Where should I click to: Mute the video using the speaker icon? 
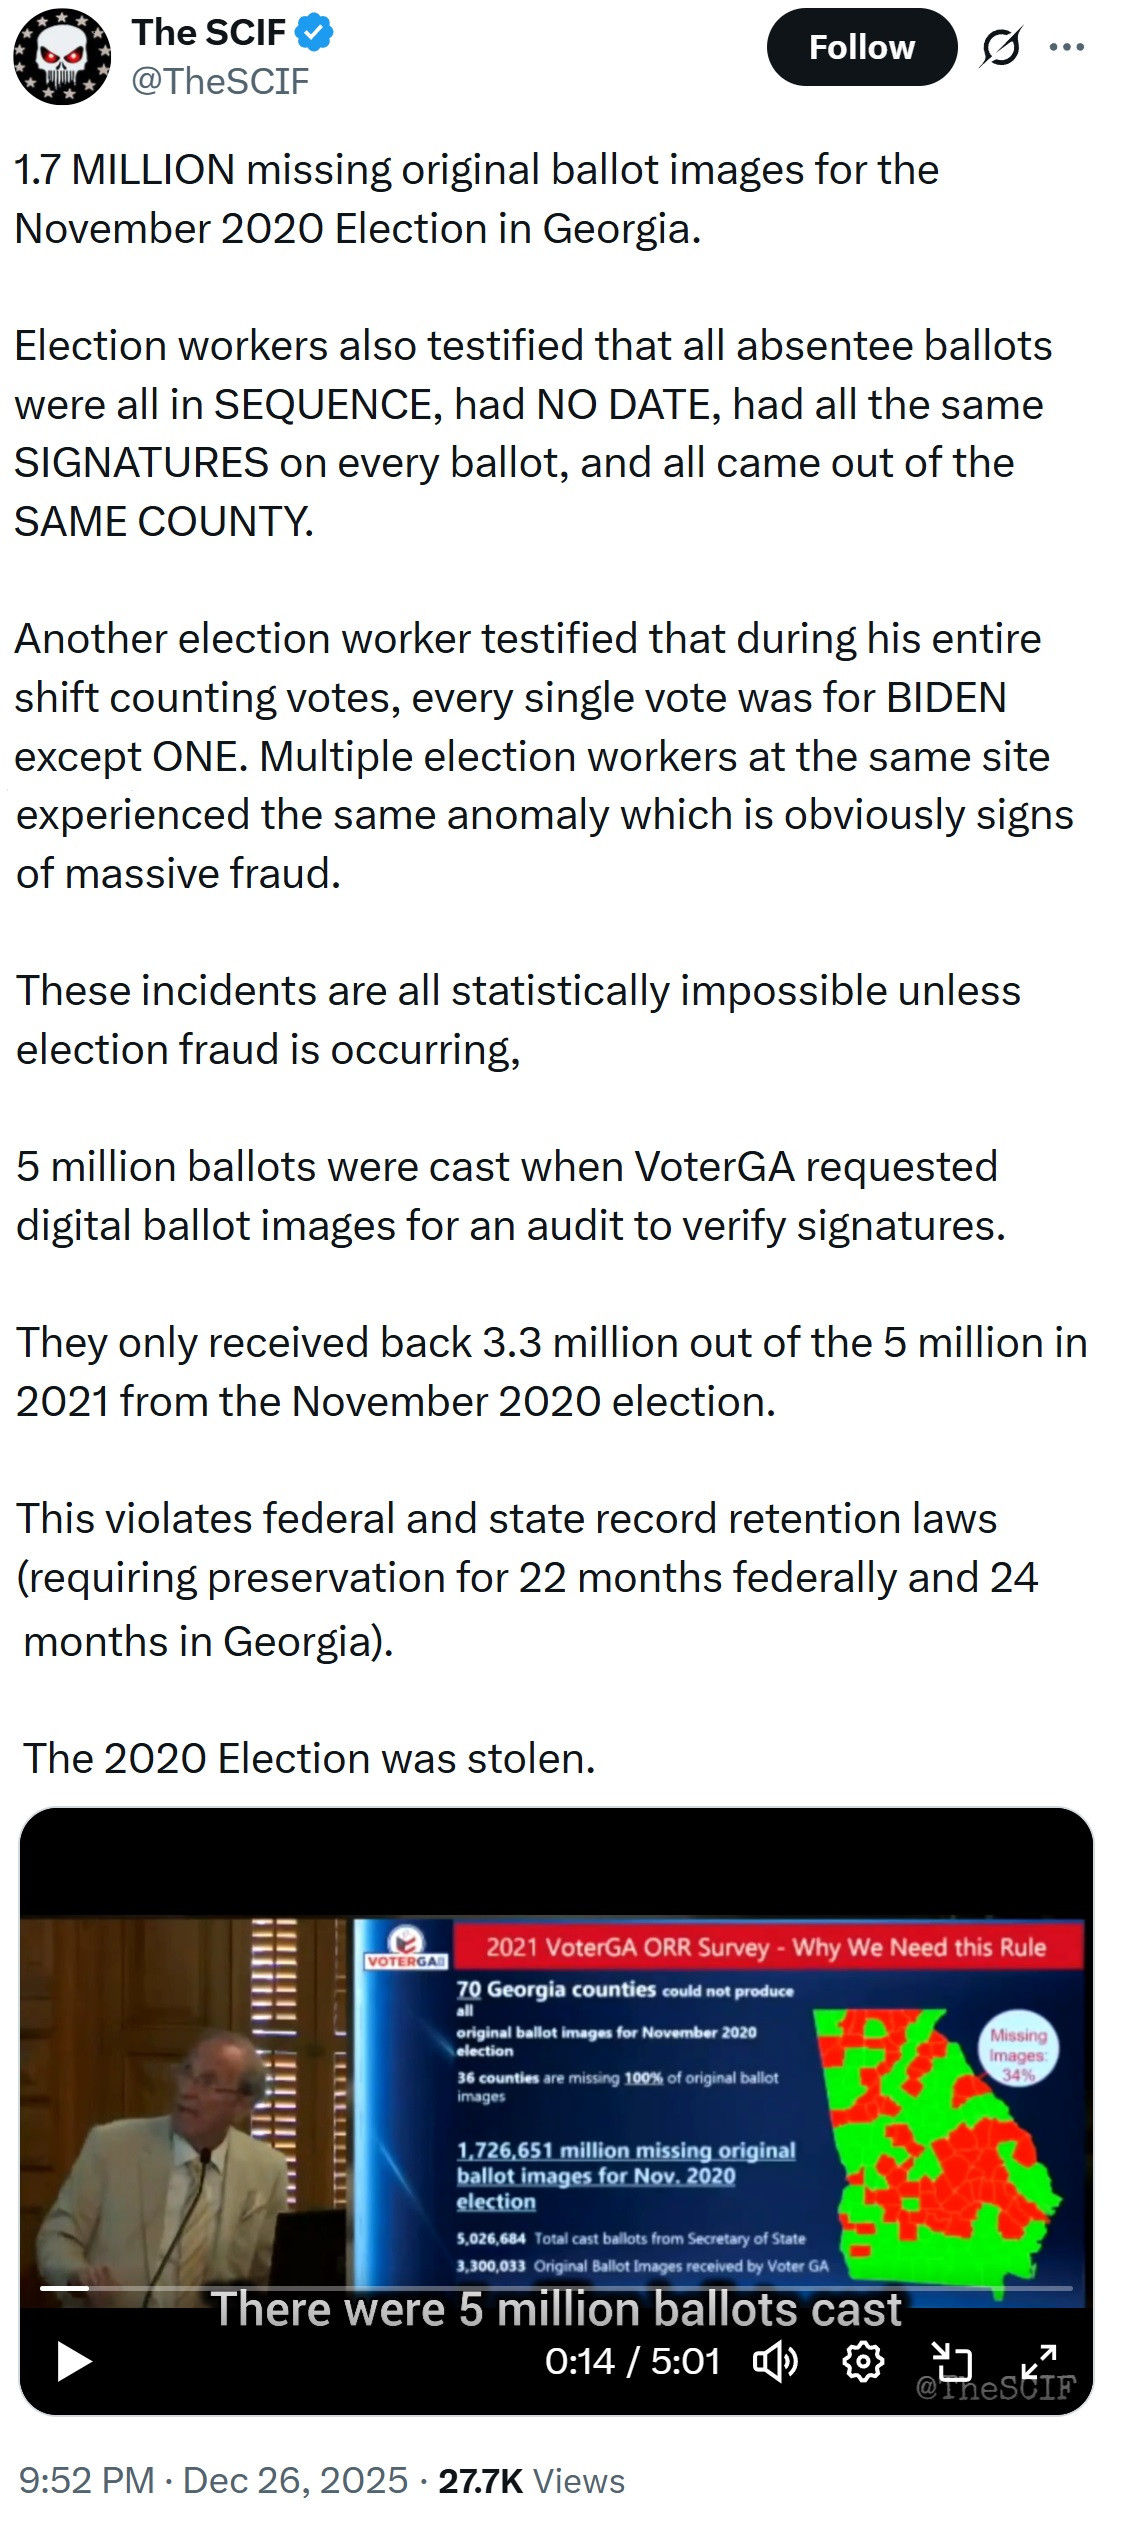(775, 2361)
